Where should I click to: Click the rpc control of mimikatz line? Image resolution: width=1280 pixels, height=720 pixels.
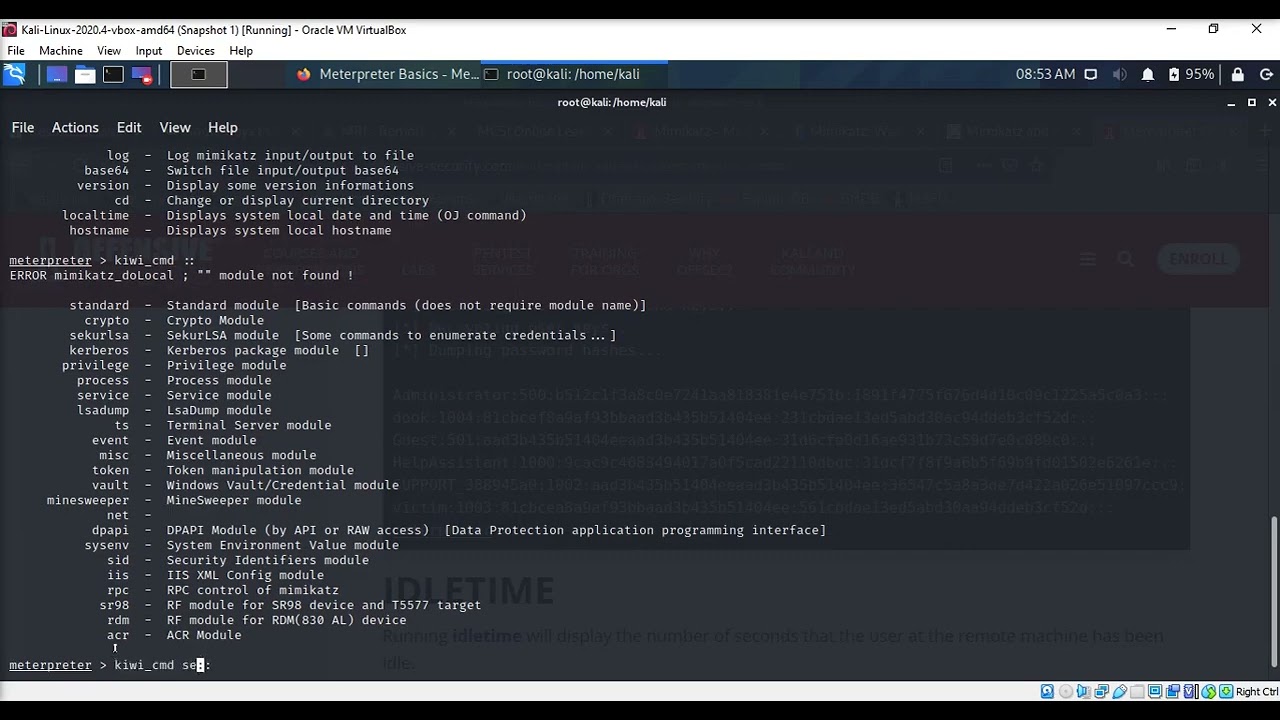tap(223, 590)
